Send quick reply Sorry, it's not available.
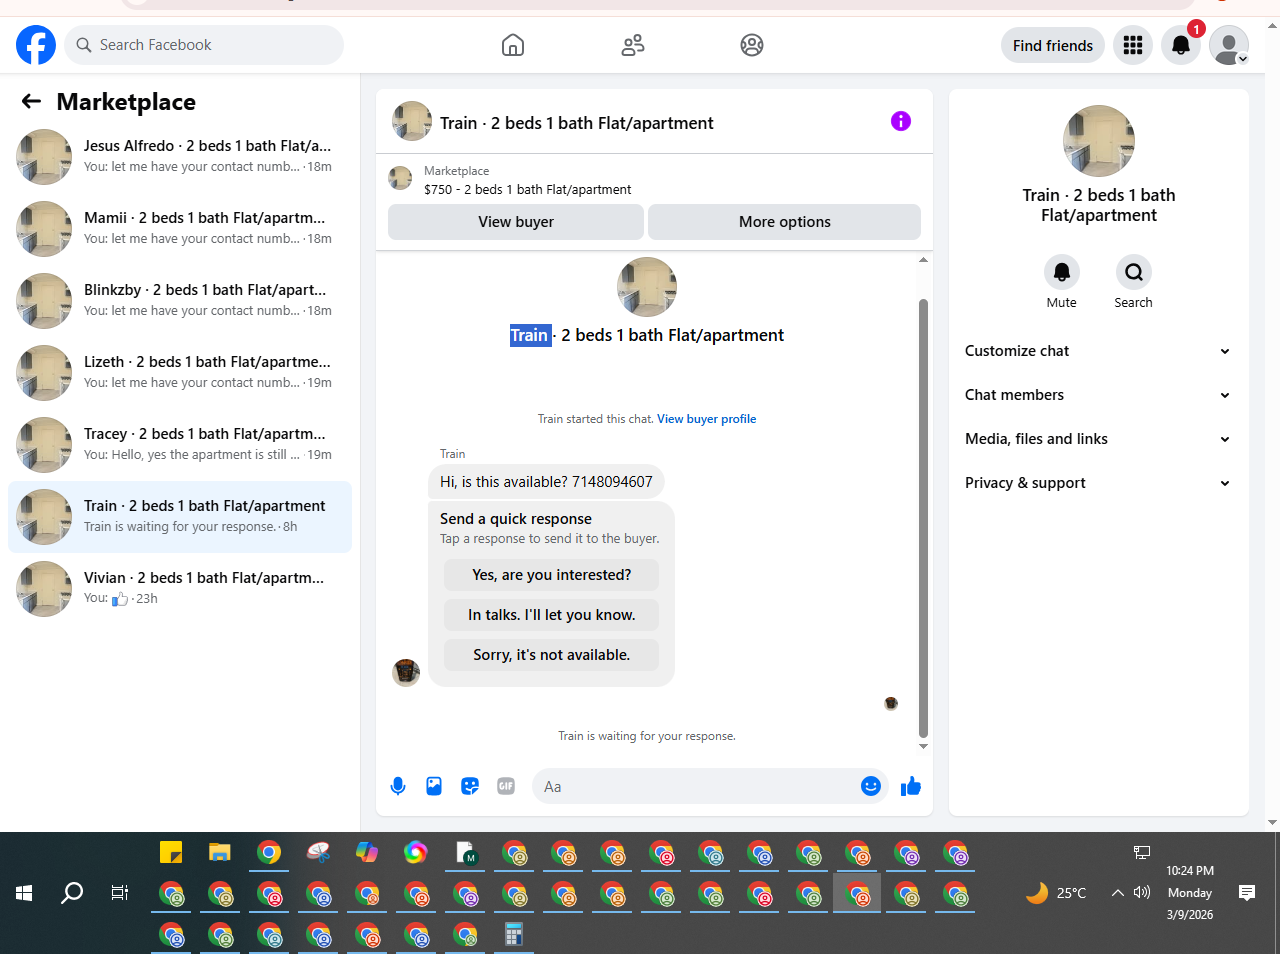The image size is (1280, 954). (552, 655)
